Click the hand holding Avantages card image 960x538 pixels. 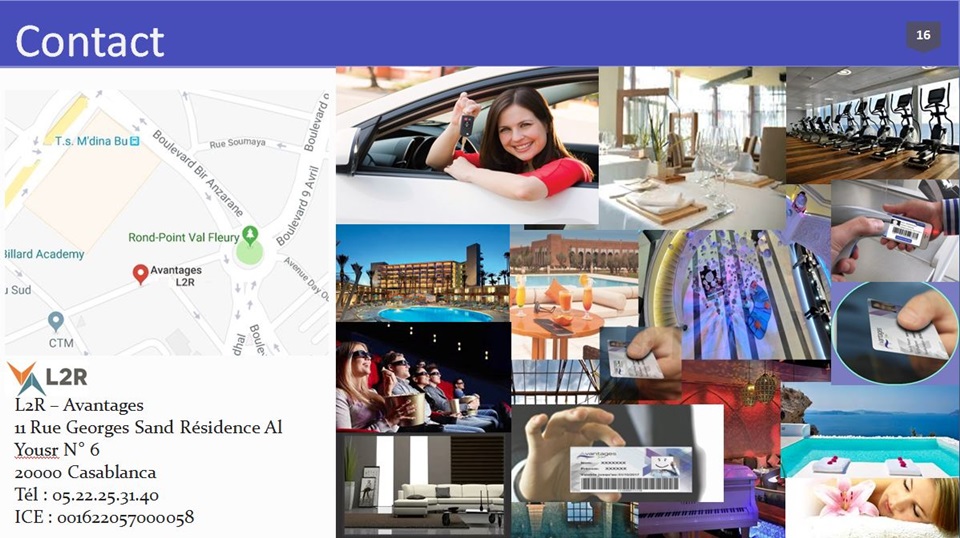click(x=616, y=455)
